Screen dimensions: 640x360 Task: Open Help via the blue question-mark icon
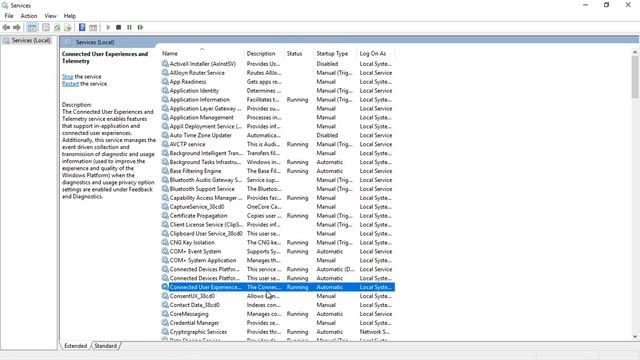click(82, 27)
